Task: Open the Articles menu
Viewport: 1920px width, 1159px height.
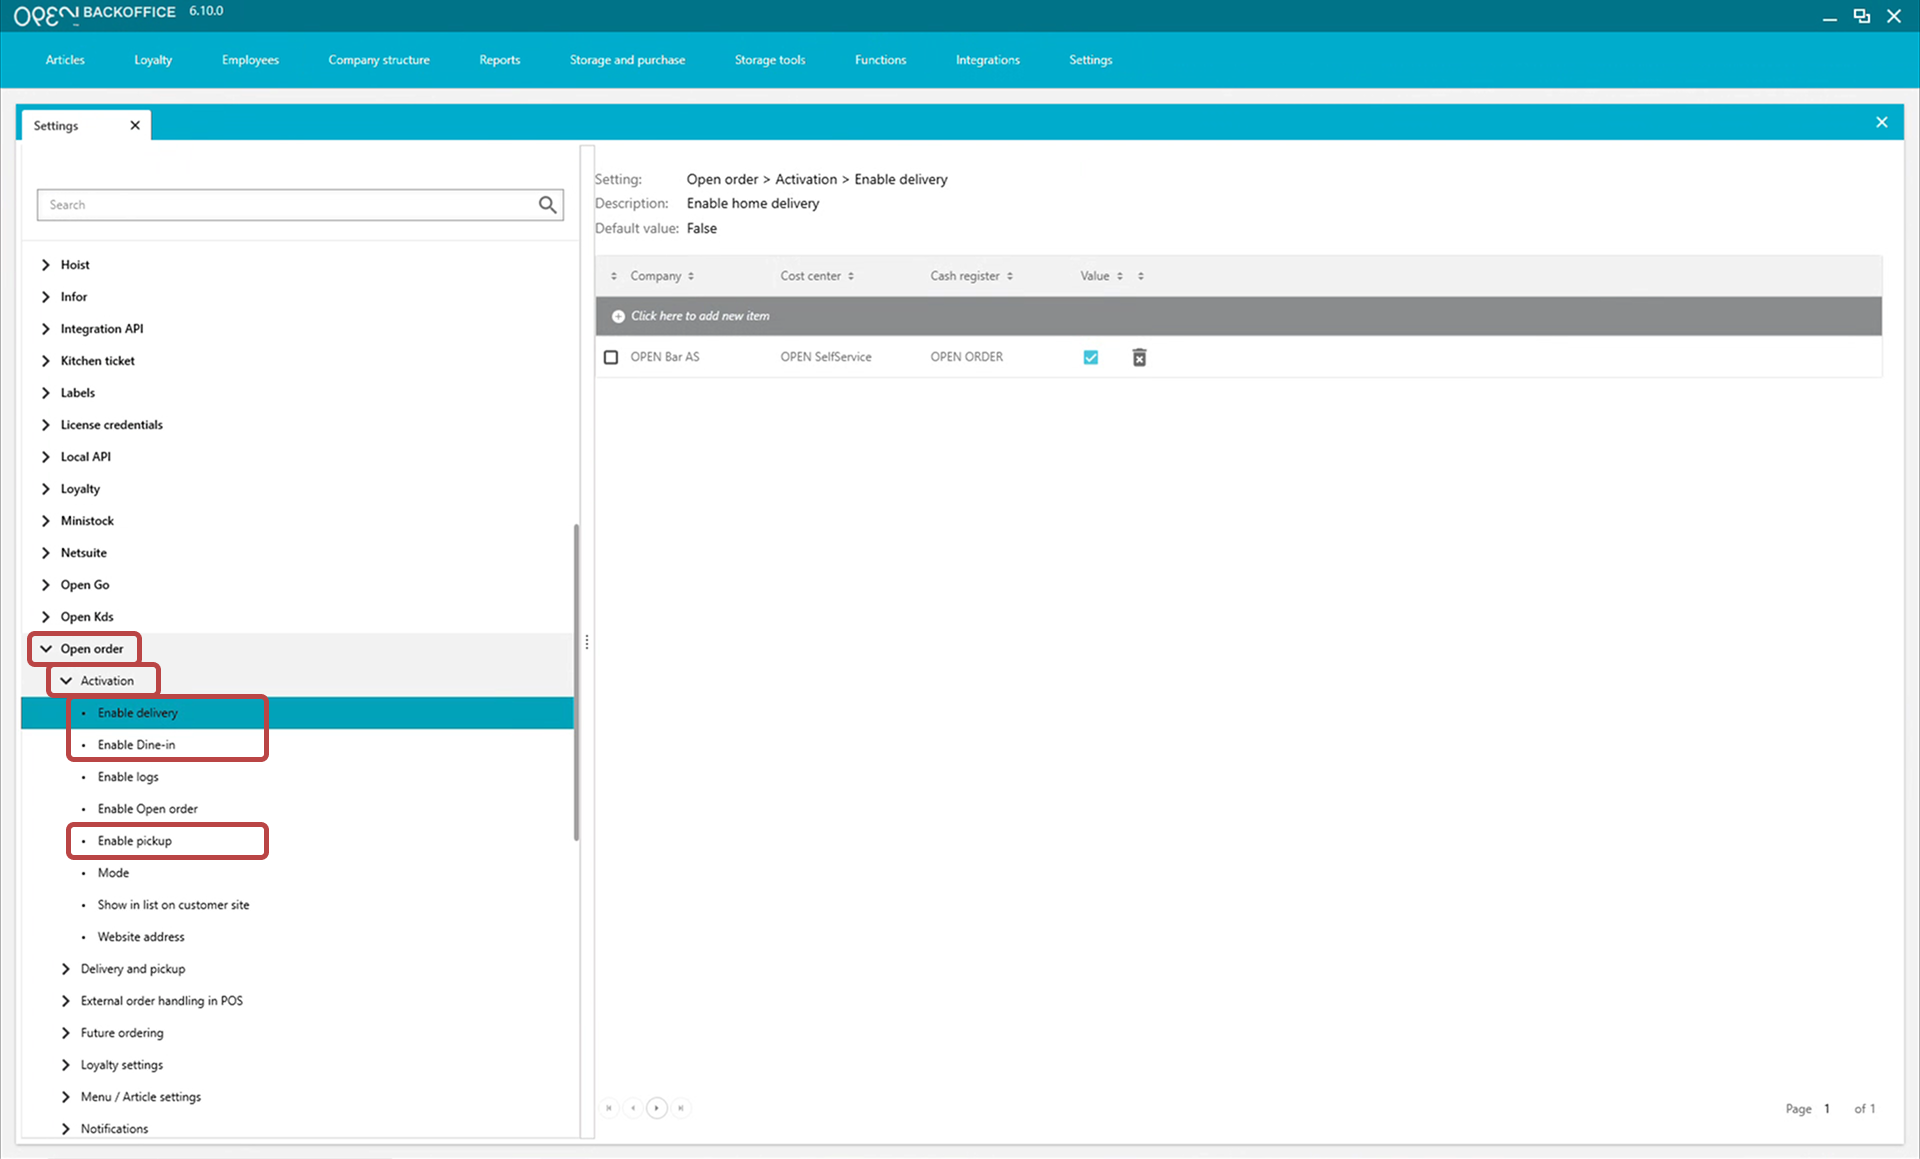Action: tap(65, 60)
